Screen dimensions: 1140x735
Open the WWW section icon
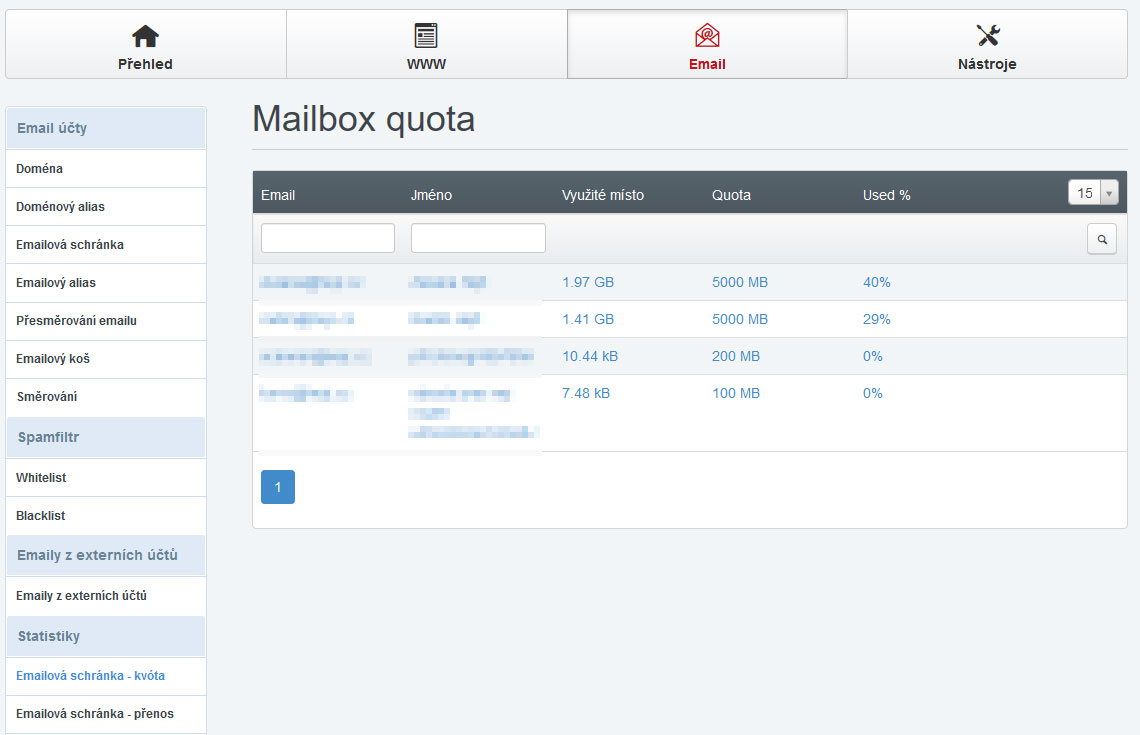426,36
